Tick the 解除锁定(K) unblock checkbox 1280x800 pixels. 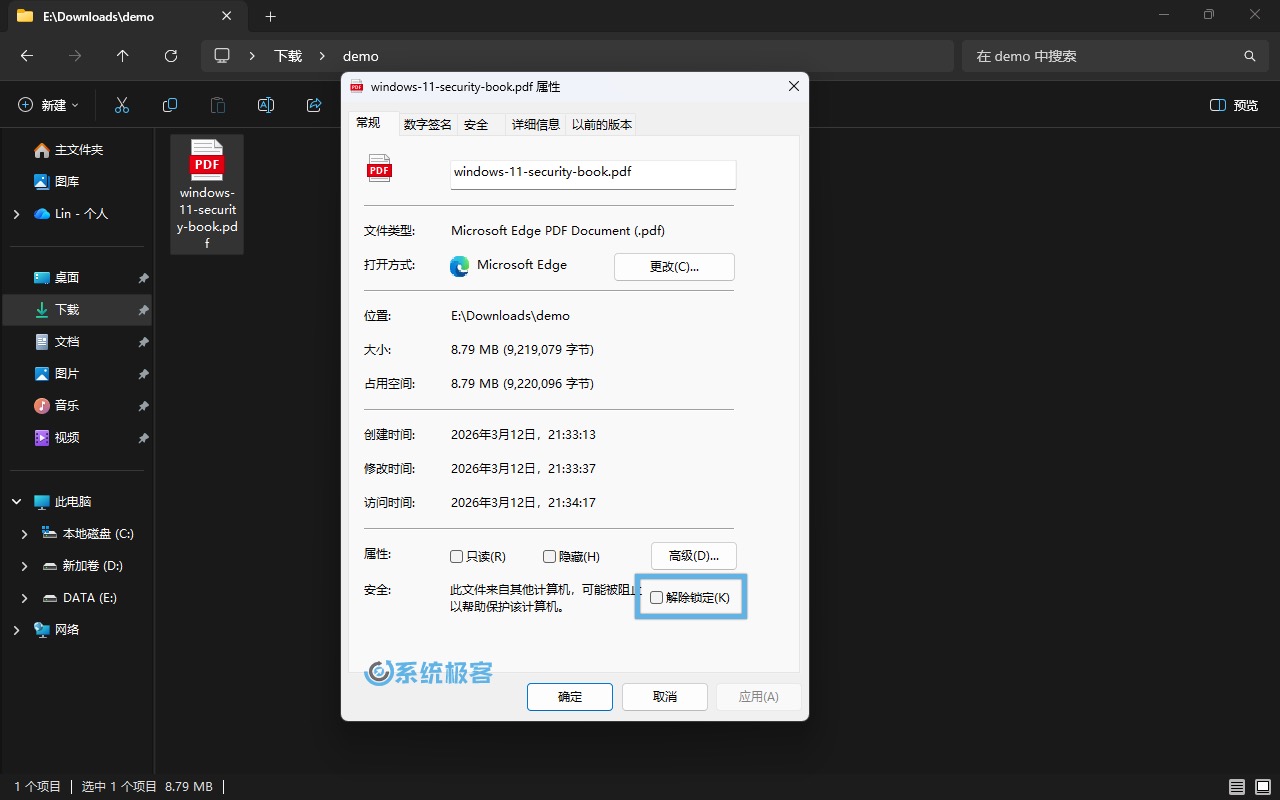[657, 598]
